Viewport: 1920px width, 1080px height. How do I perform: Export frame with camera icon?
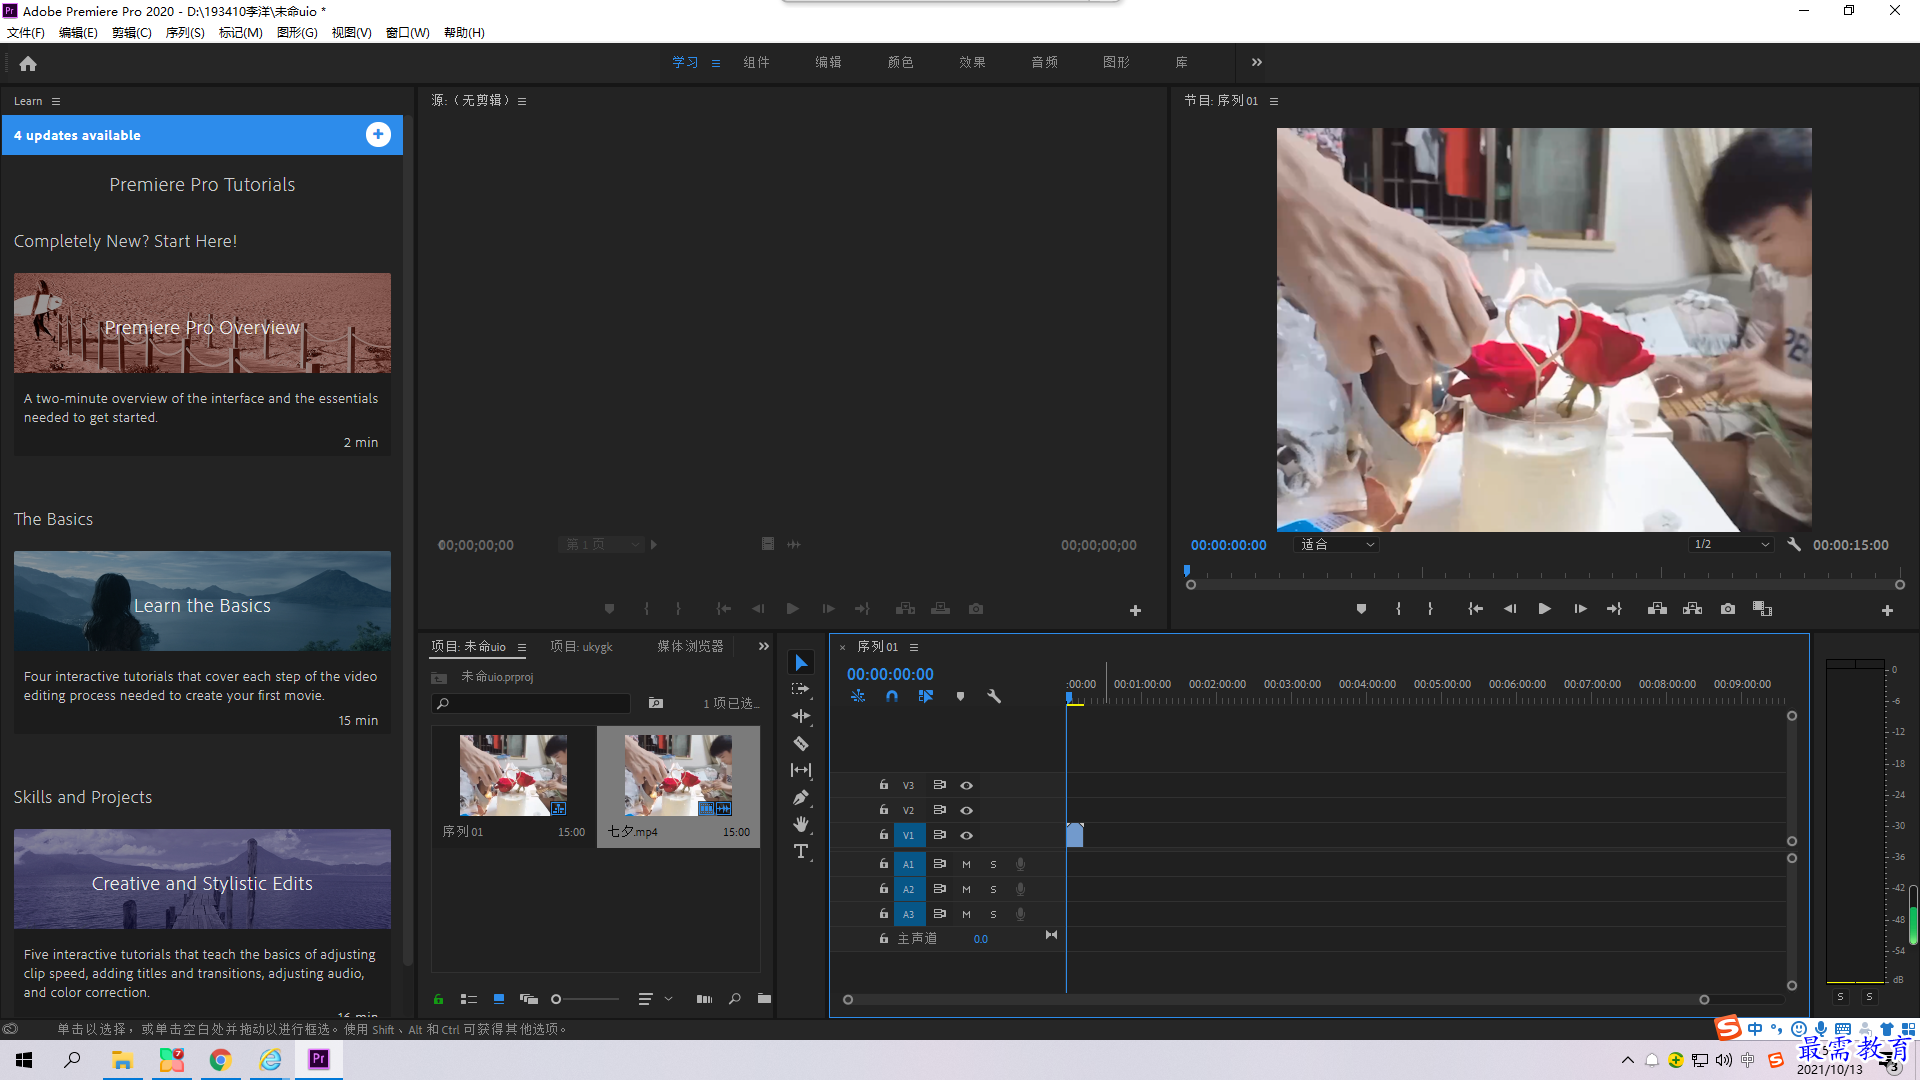[1728, 609]
